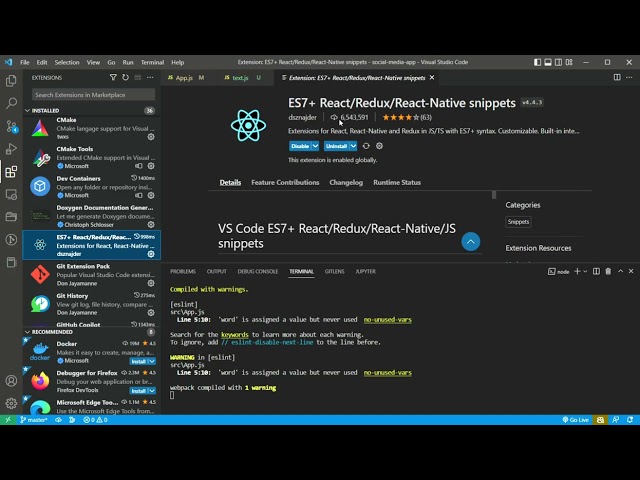This screenshot has width=640, height=480.
Task: Open editor more actions ellipsis
Action: pyautogui.click(x=629, y=78)
